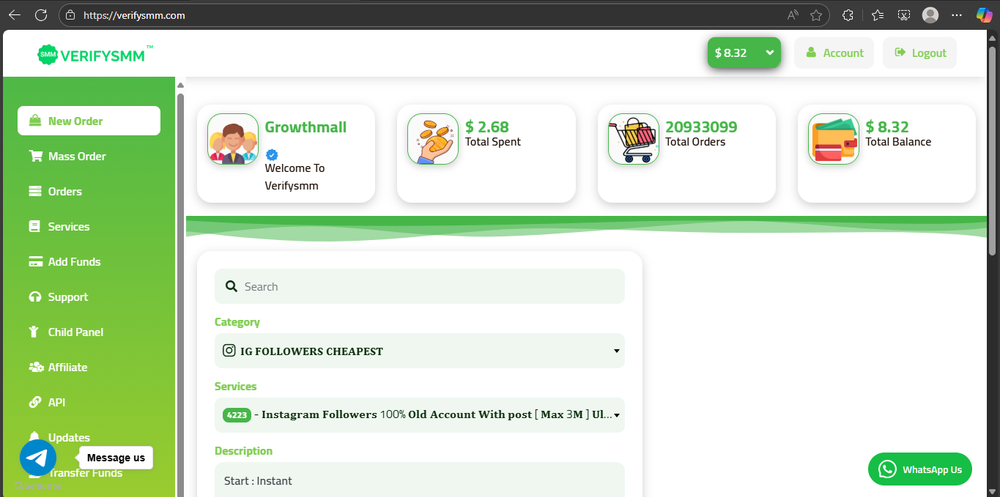Click the Instagram icon in Category field

(229, 350)
